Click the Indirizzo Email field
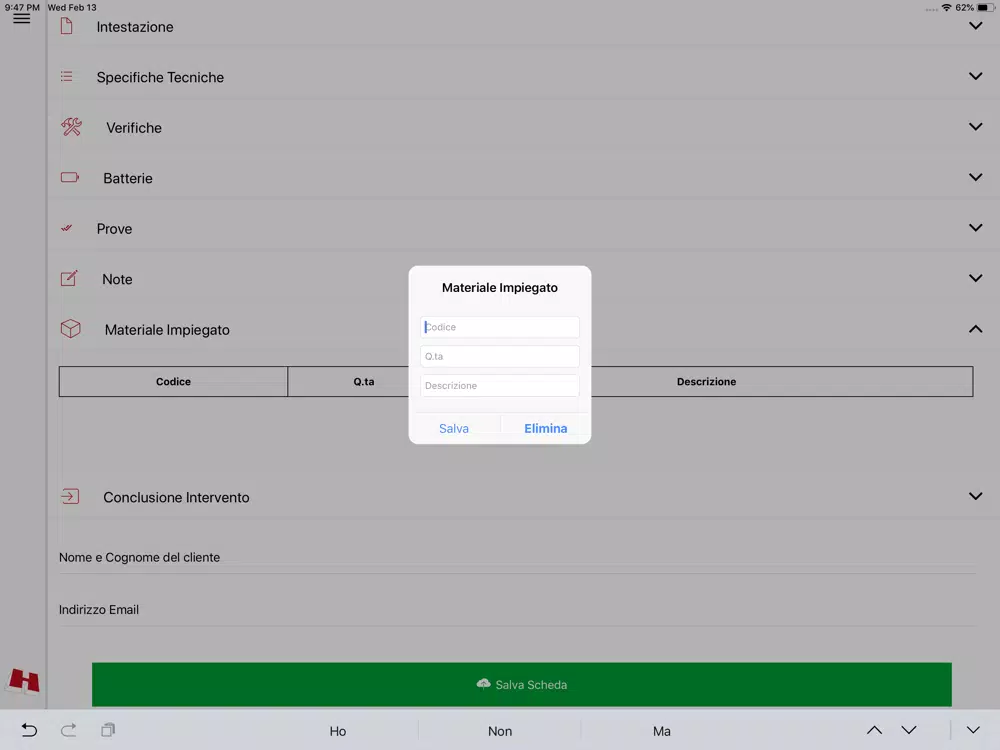 coord(517,610)
